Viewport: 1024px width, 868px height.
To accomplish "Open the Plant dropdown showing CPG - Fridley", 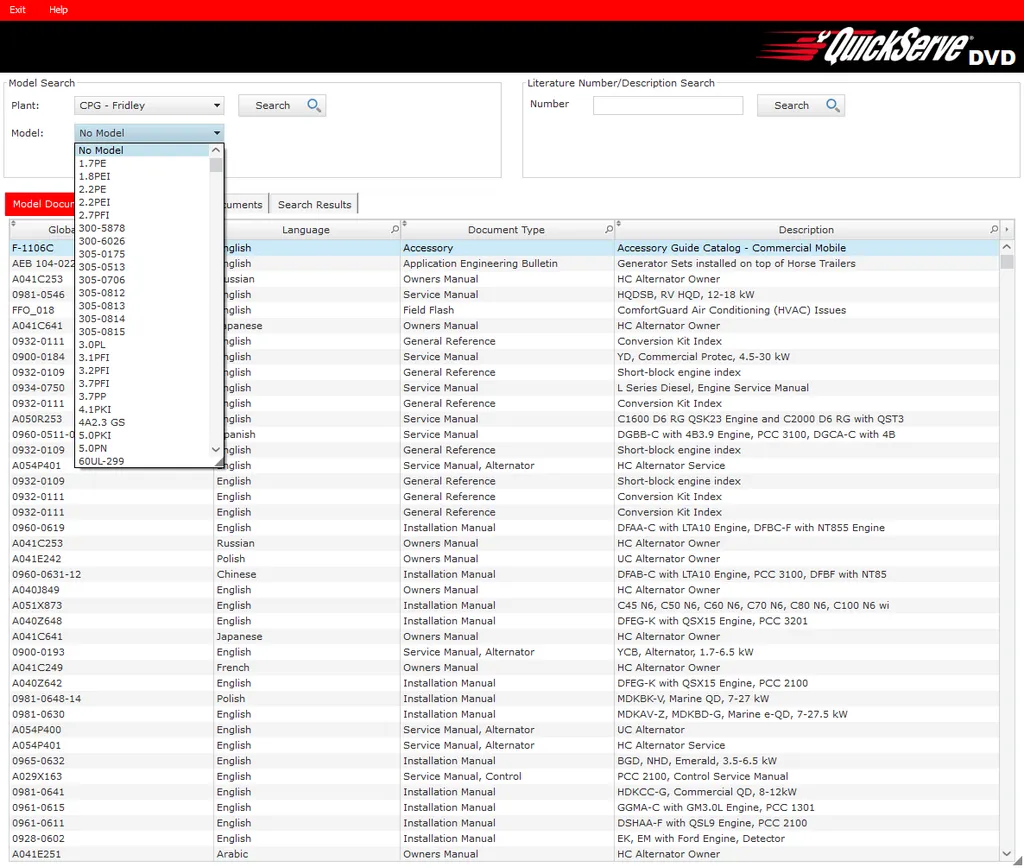I will pyautogui.click(x=149, y=105).
